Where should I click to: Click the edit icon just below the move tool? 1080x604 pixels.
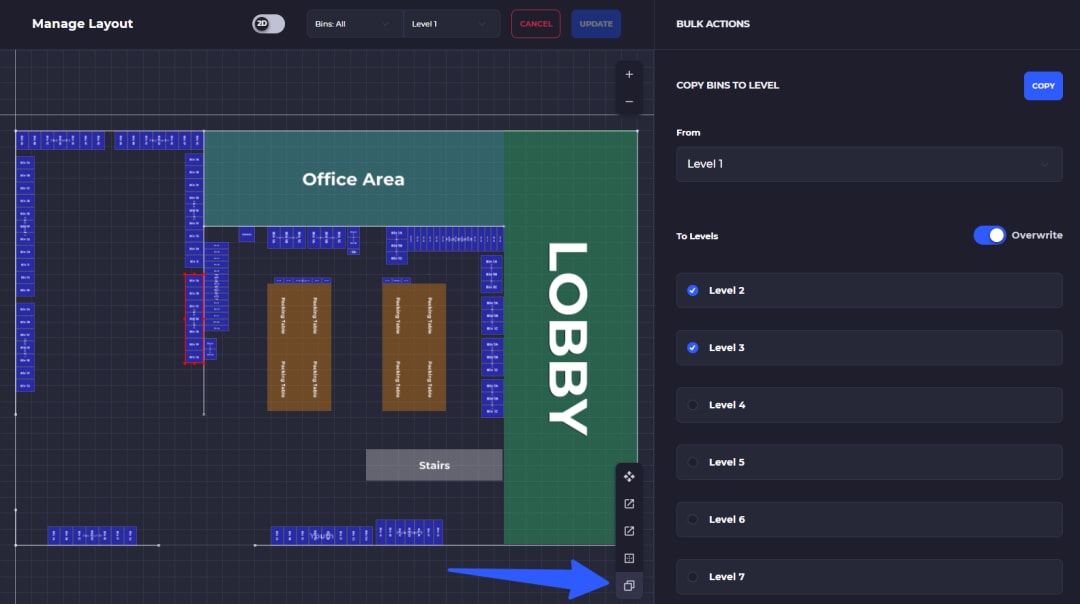[x=629, y=504]
